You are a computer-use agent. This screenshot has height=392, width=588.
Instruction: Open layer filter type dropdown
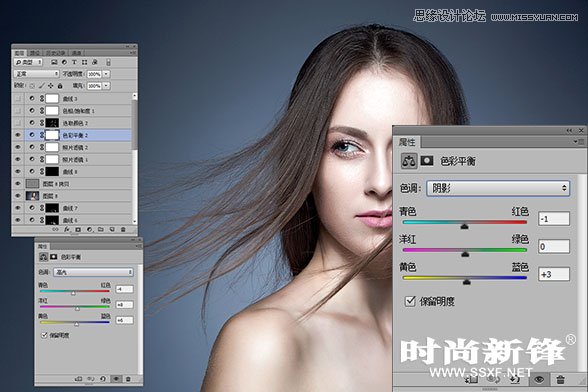tap(28, 62)
